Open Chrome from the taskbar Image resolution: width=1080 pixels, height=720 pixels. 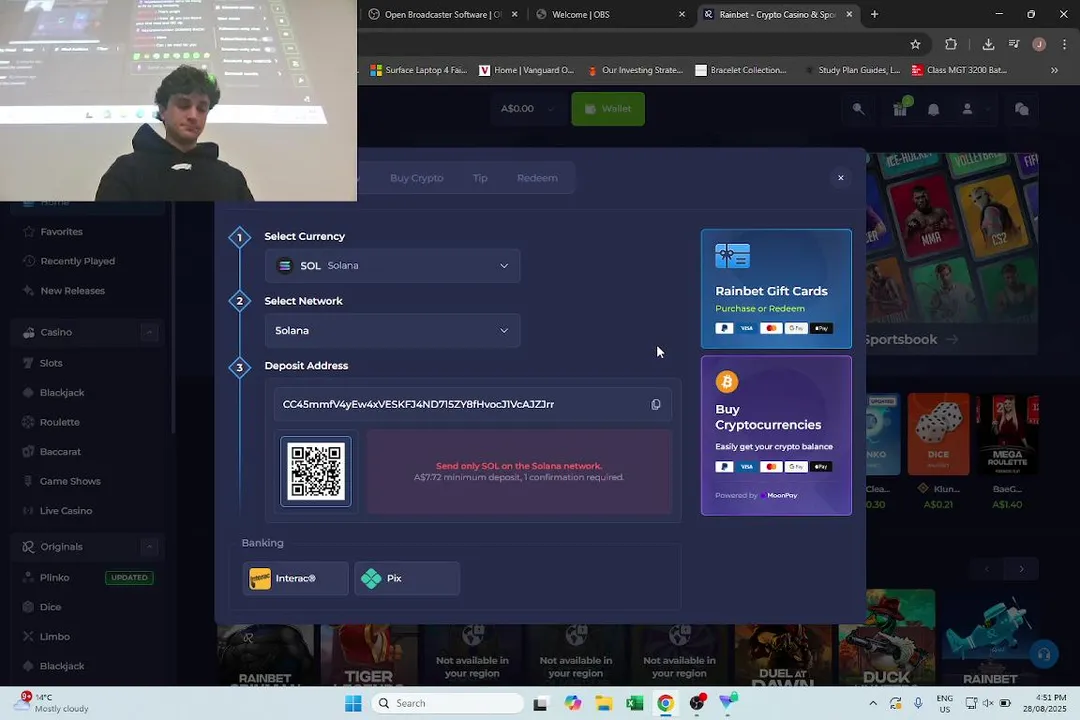[x=665, y=703]
